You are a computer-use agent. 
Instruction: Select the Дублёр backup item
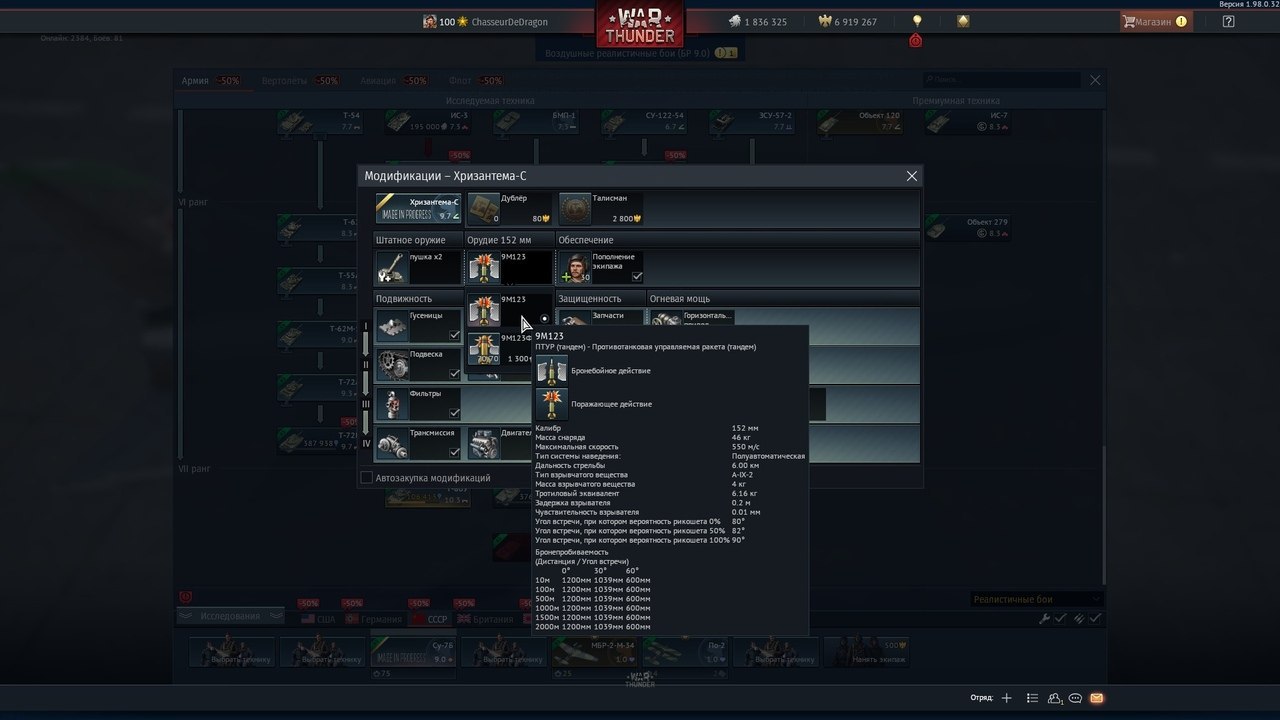511,209
